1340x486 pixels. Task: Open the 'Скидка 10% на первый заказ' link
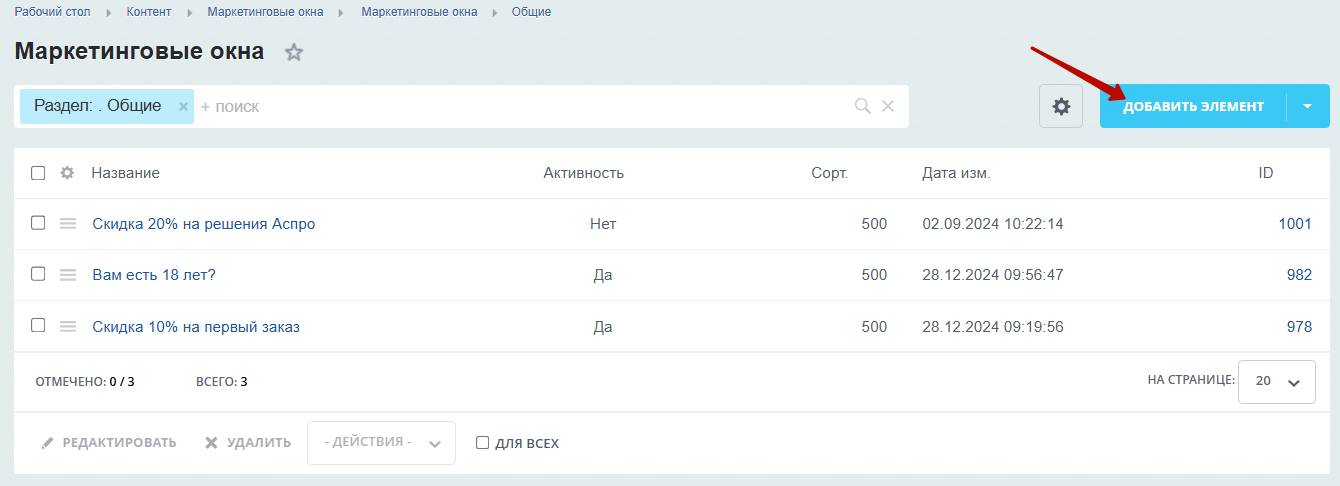[x=196, y=326]
